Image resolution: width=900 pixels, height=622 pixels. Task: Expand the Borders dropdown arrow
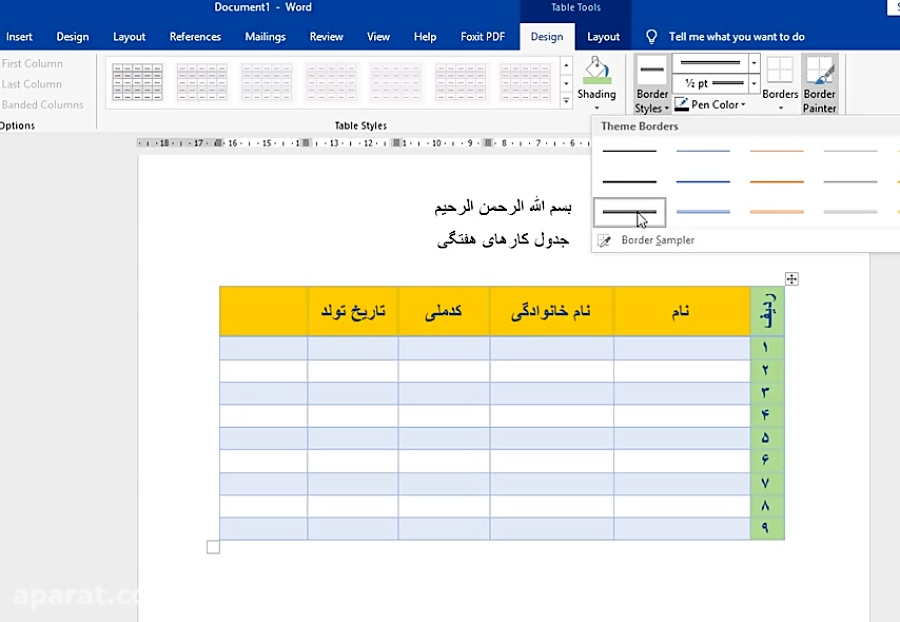pyautogui.click(x=781, y=108)
